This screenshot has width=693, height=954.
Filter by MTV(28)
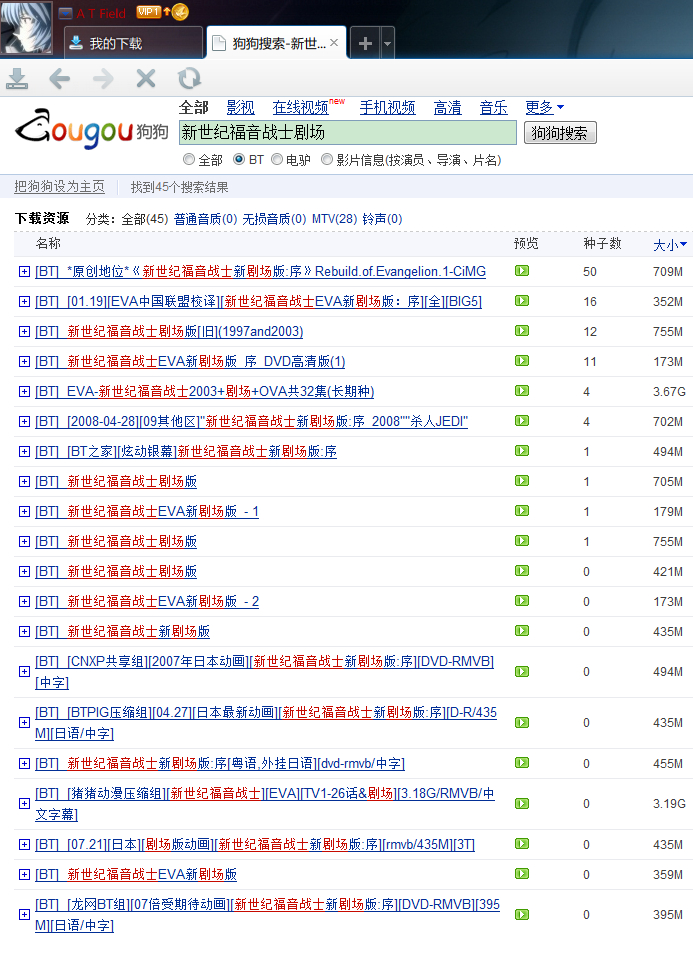[x=335, y=219]
